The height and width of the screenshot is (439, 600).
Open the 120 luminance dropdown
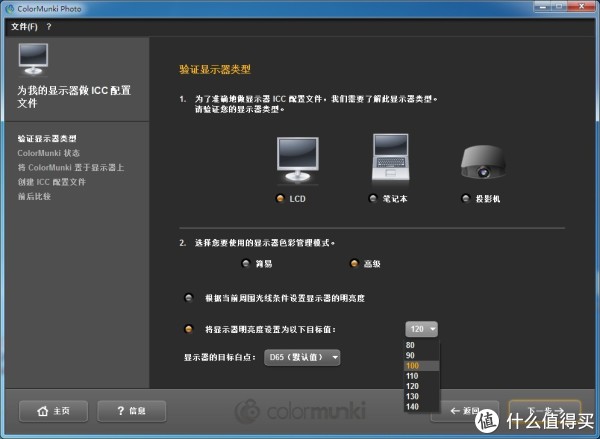click(x=421, y=329)
